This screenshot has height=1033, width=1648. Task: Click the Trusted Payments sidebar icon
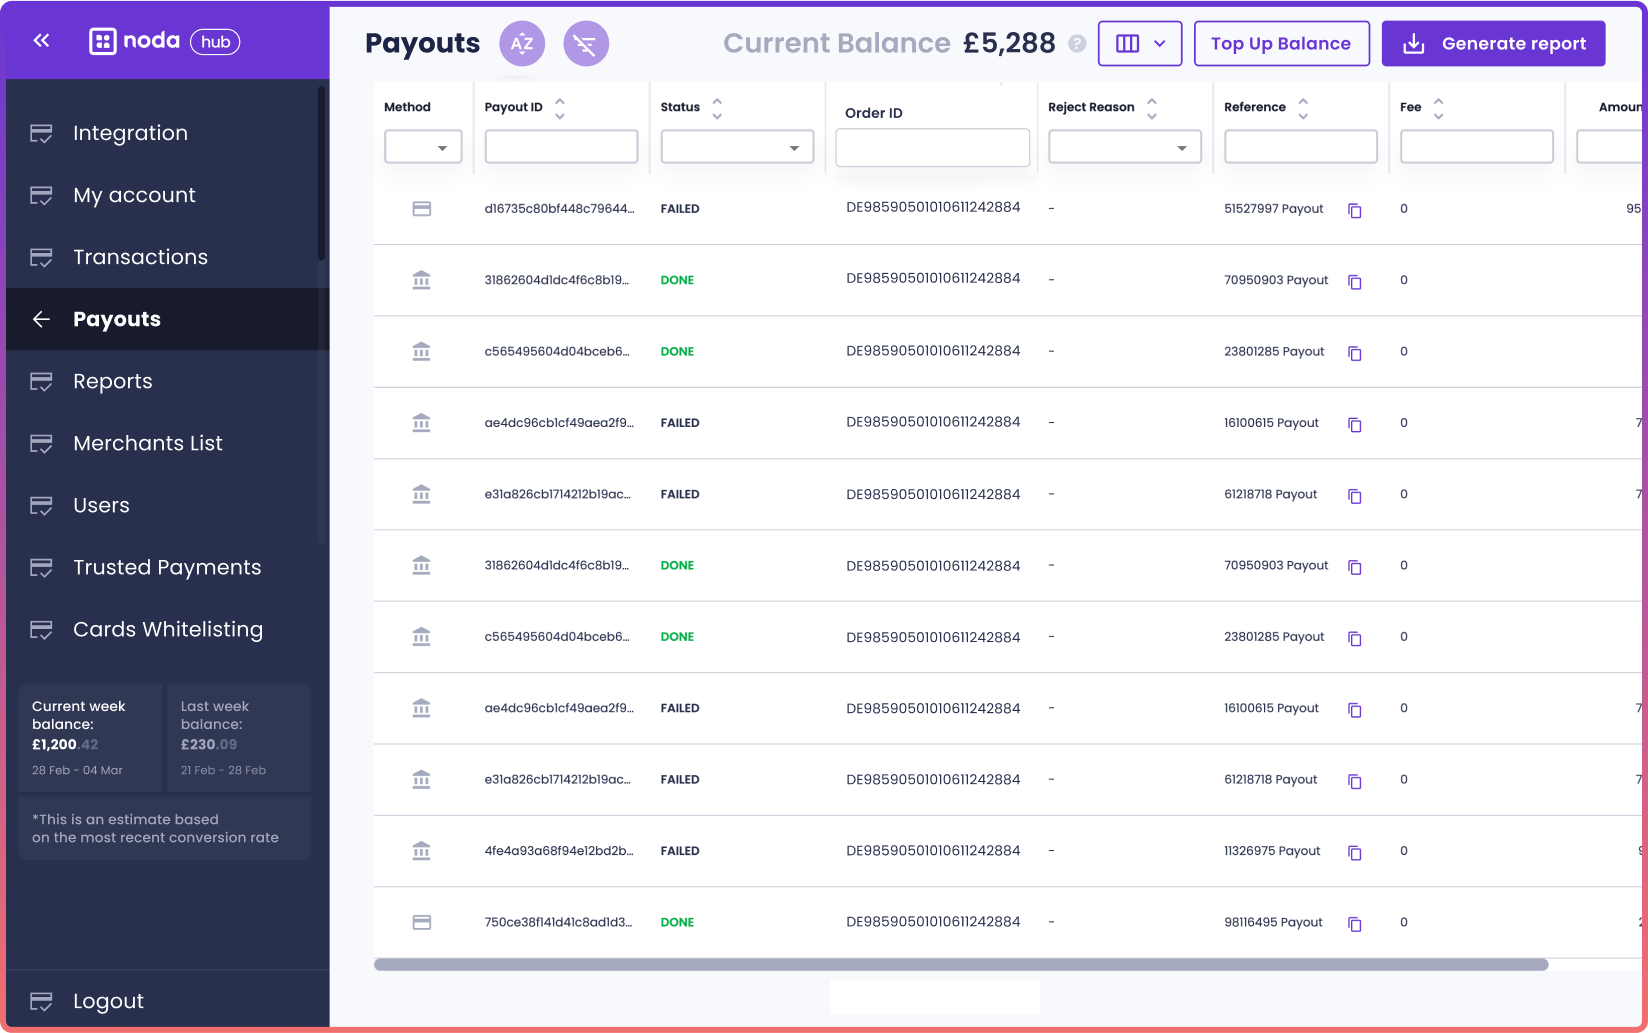[41, 567]
